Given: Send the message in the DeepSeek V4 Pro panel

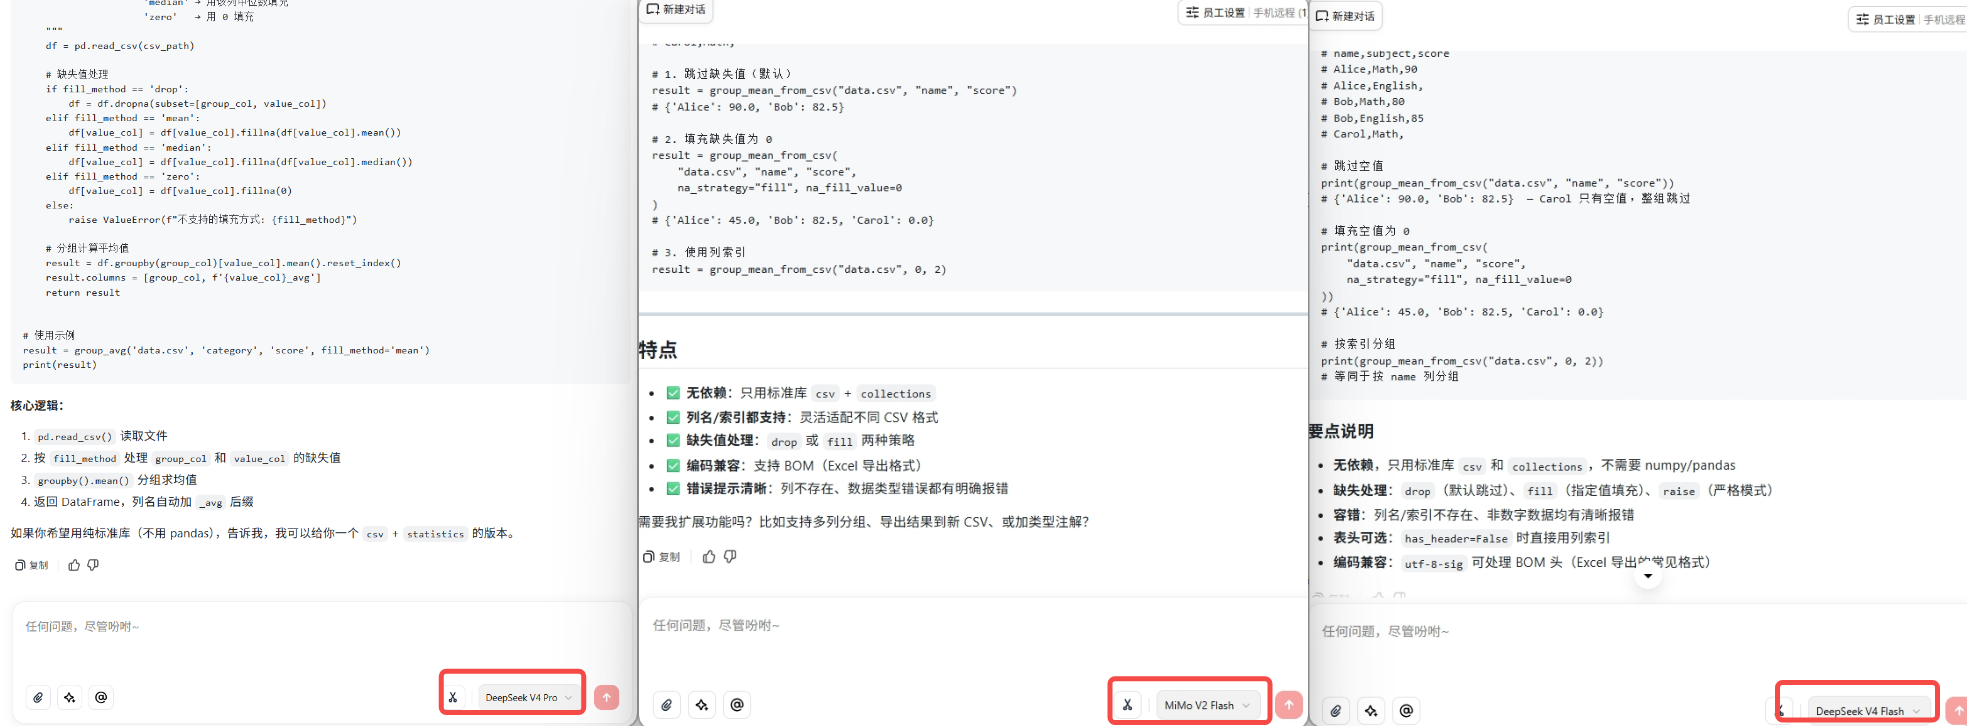Looking at the screenshot, I should (x=606, y=697).
